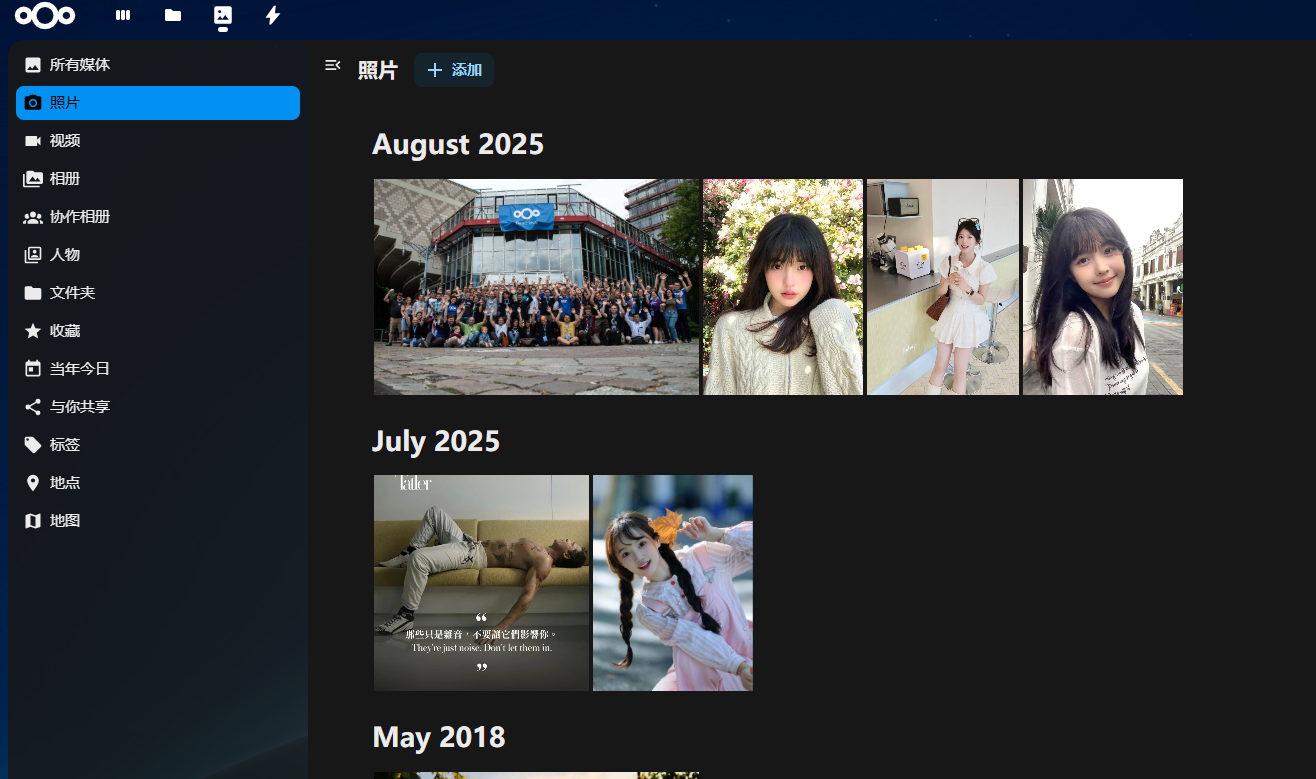This screenshot has width=1316, height=779.
Task: Open the Dashboard app icon in top bar
Action: [123, 15]
